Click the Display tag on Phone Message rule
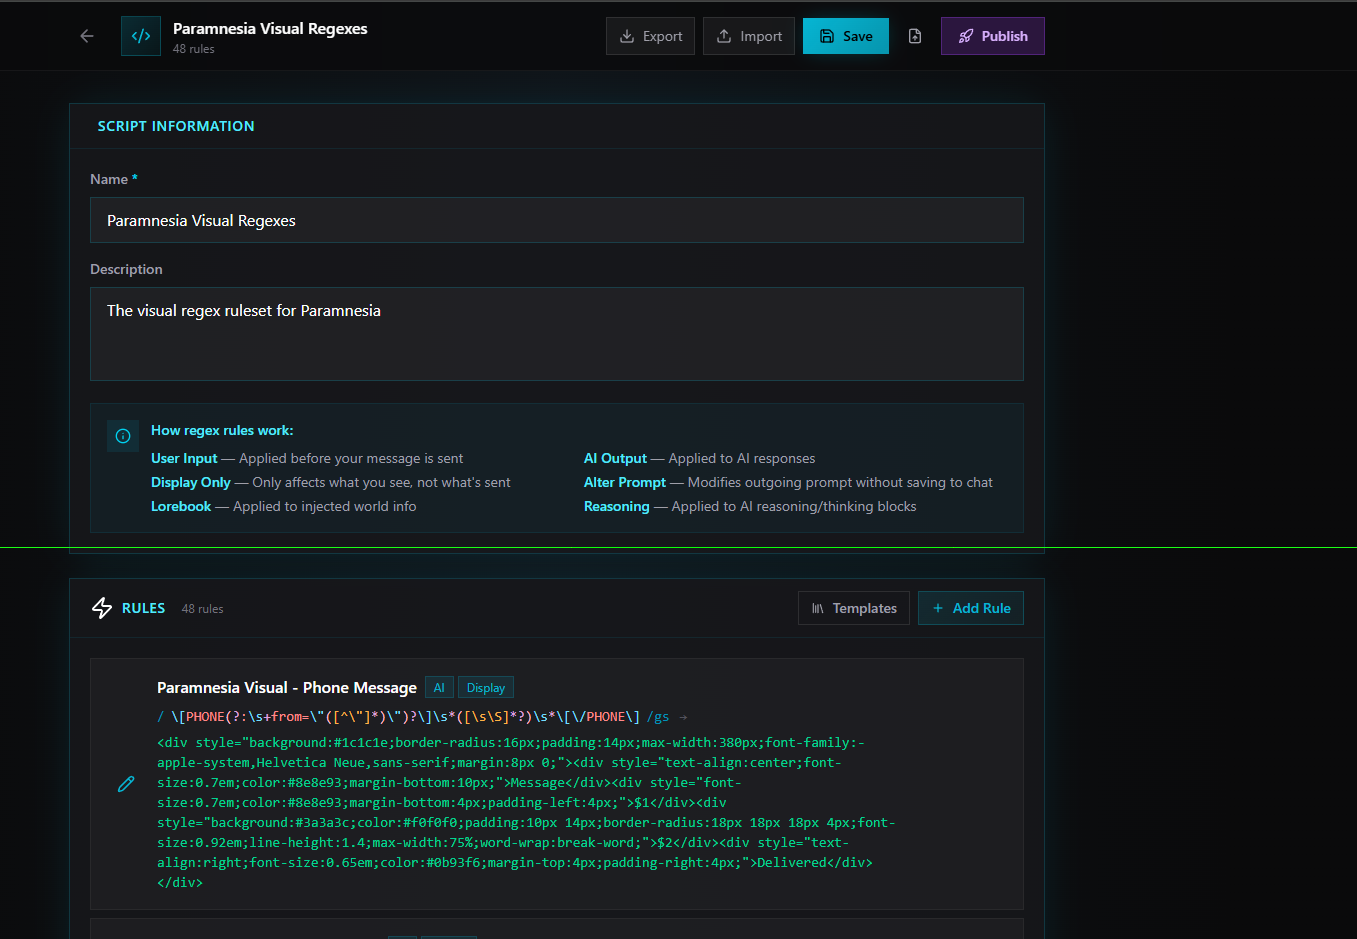This screenshot has width=1357, height=939. (486, 688)
